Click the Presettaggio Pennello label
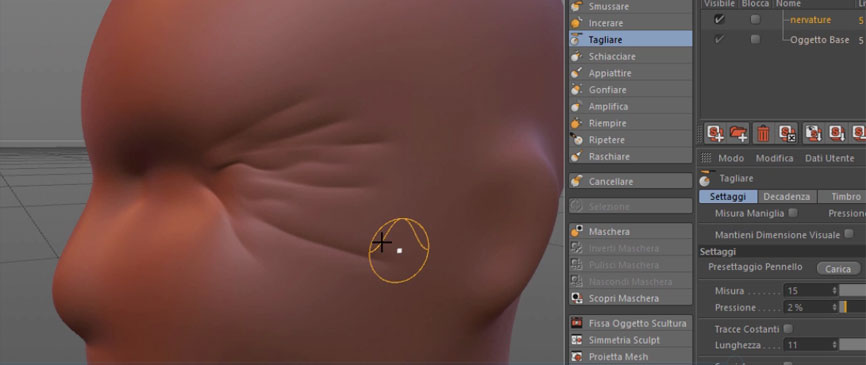Screen dimensions: 866x365 pyautogui.click(x=755, y=267)
